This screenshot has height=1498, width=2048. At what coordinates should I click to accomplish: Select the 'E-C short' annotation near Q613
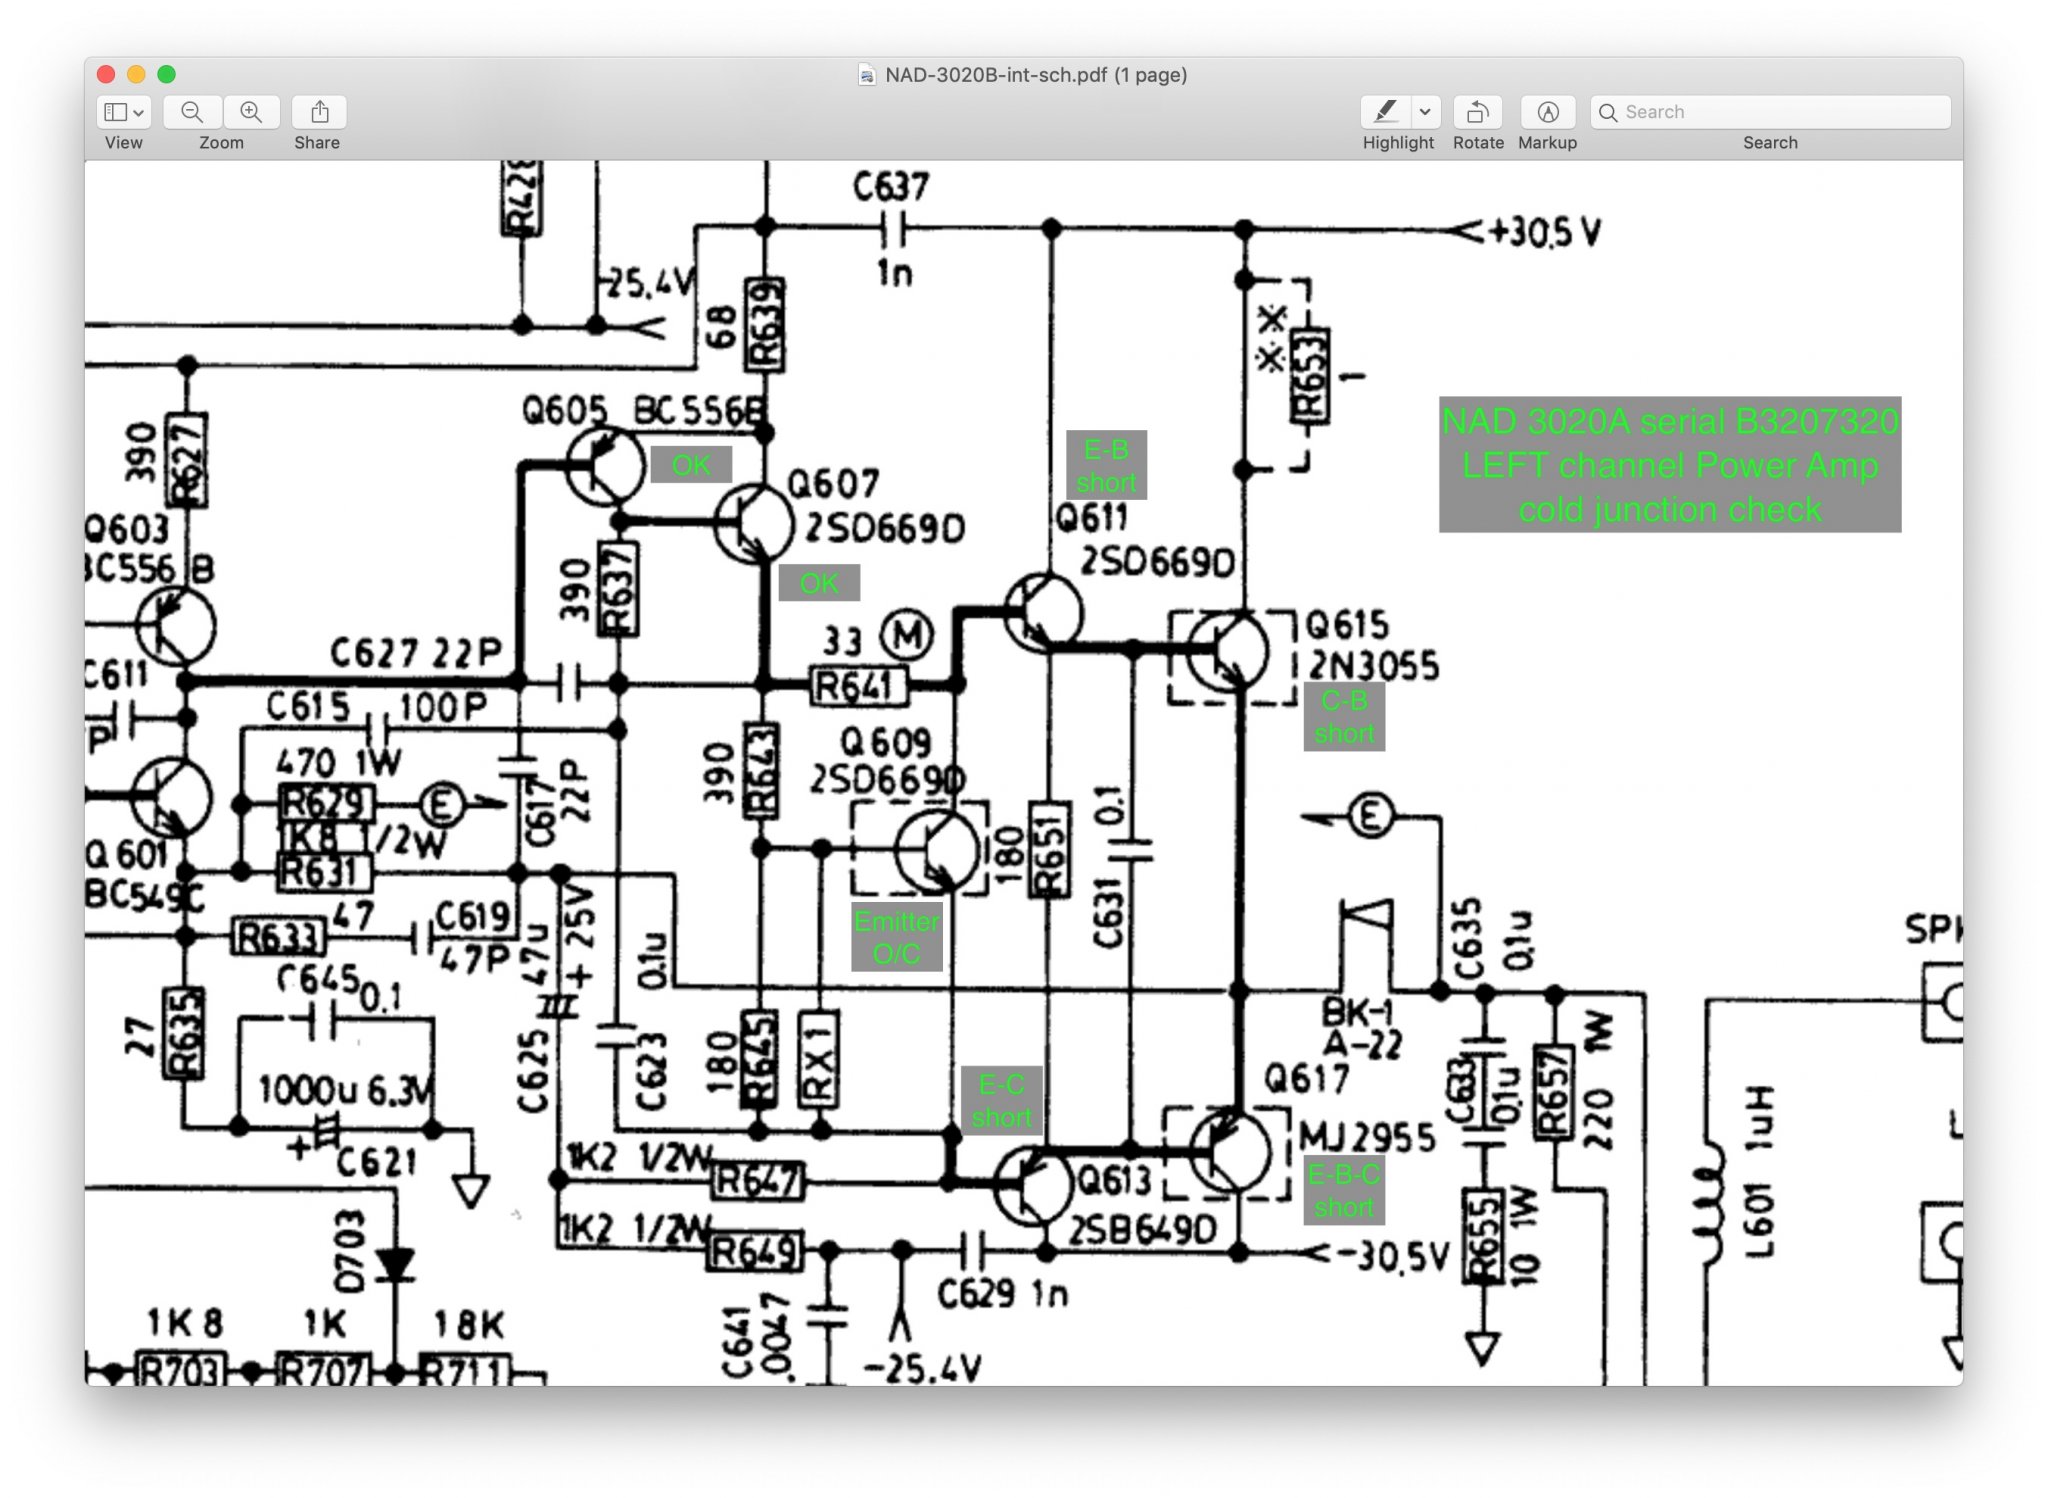(x=1001, y=1101)
